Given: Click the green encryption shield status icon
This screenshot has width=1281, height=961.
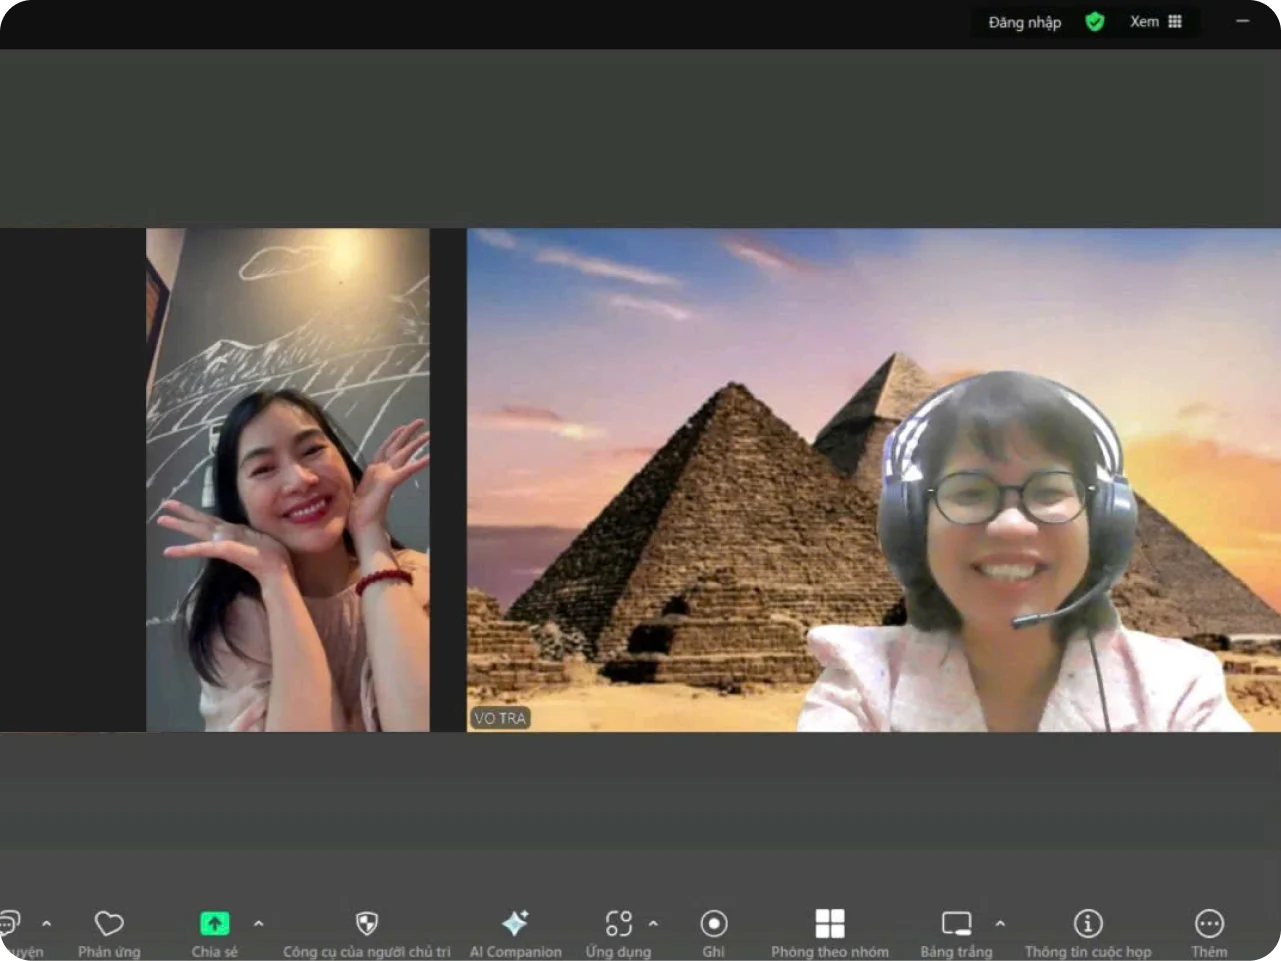Looking at the screenshot, I should (1095, 22).
